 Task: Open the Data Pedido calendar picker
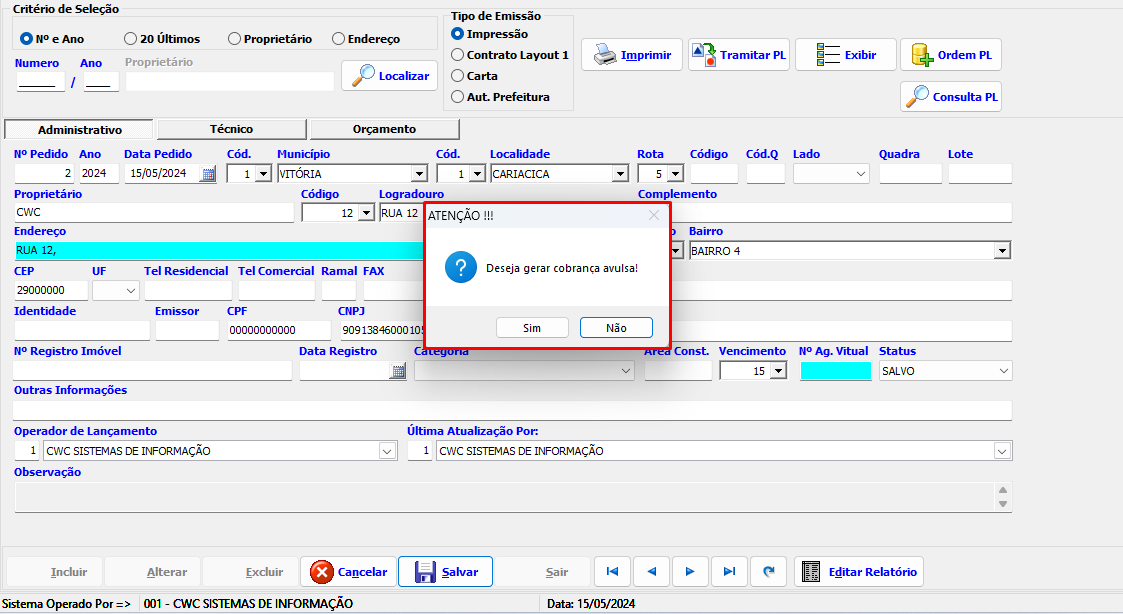click(x=208, y=174)
